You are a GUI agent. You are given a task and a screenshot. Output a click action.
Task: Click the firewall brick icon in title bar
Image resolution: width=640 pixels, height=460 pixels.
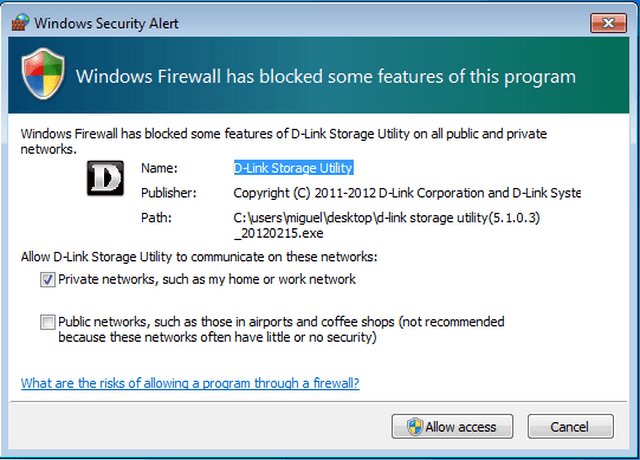[x=20, y=23]
